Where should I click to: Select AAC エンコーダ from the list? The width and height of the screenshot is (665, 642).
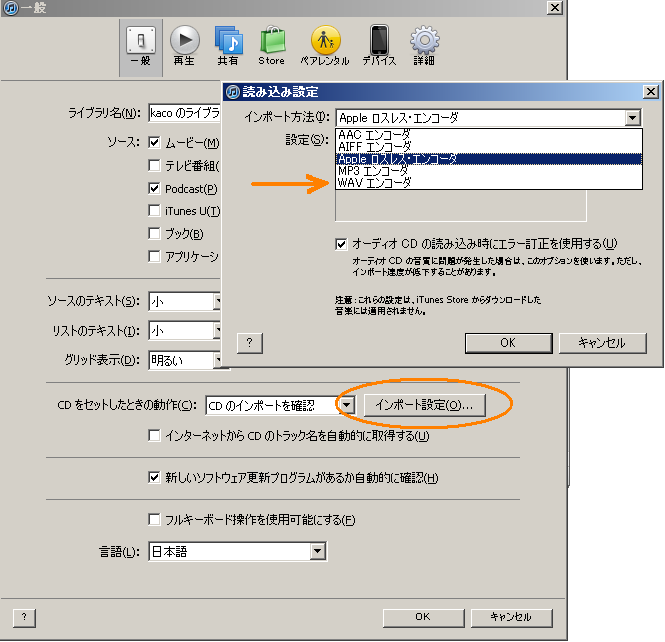(489, 135)
